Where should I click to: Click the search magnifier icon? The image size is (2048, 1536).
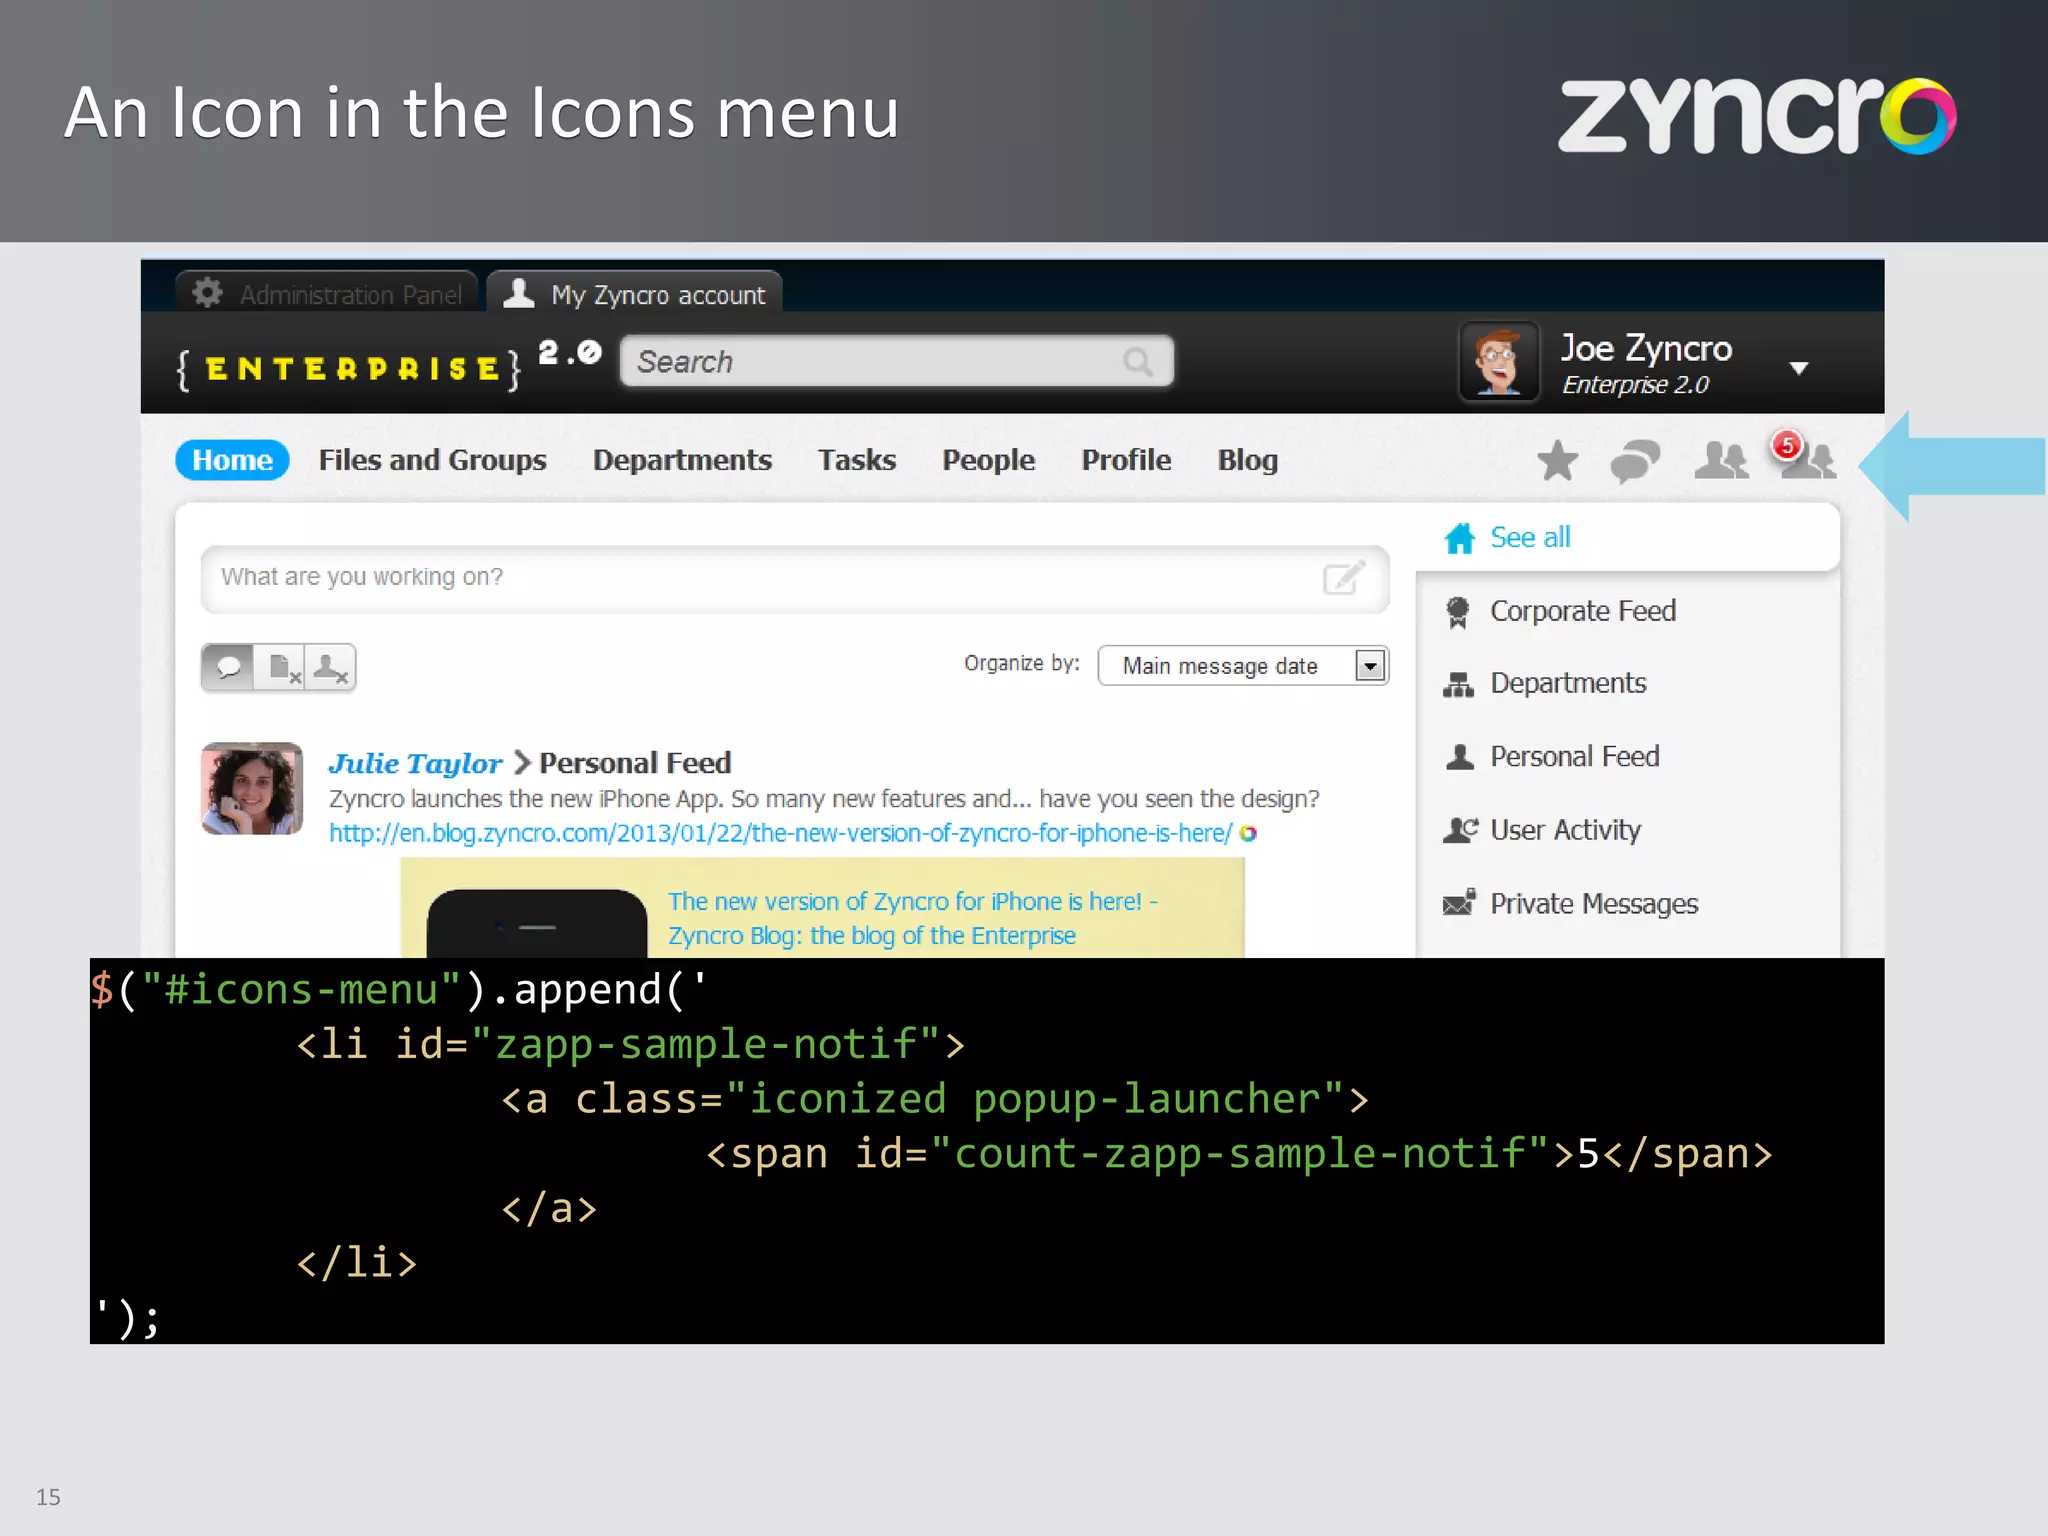point(1137,361)
